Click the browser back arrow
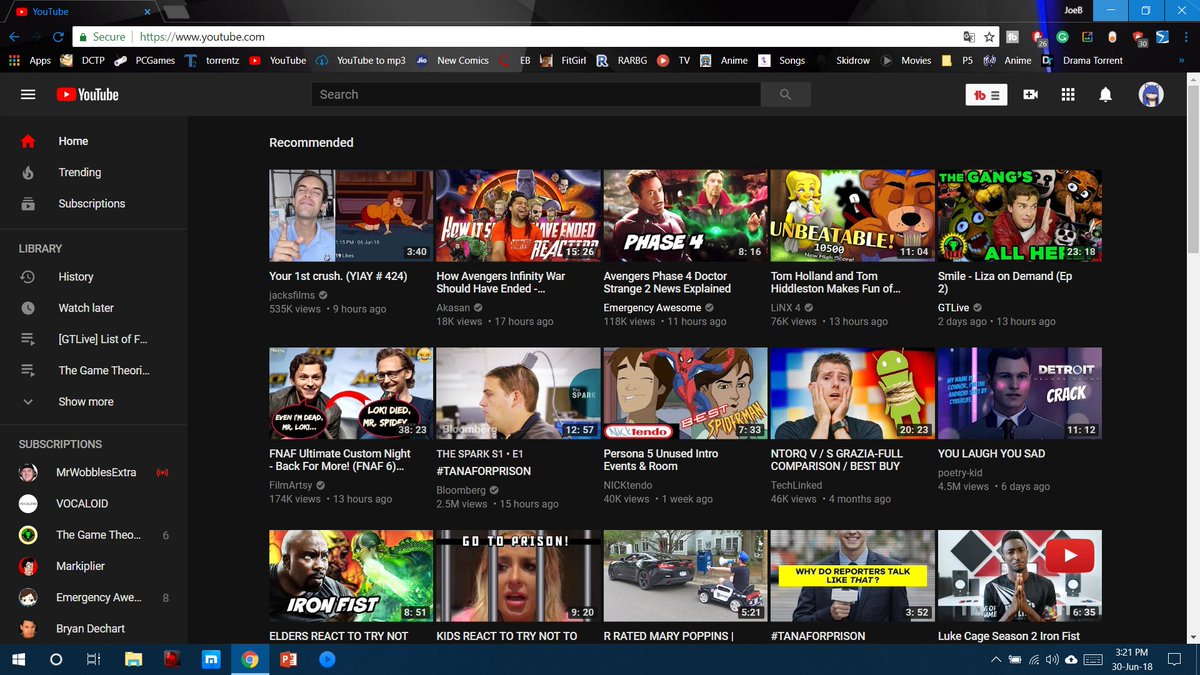This screenshot has width=1200, height=675. coord(14,37)
